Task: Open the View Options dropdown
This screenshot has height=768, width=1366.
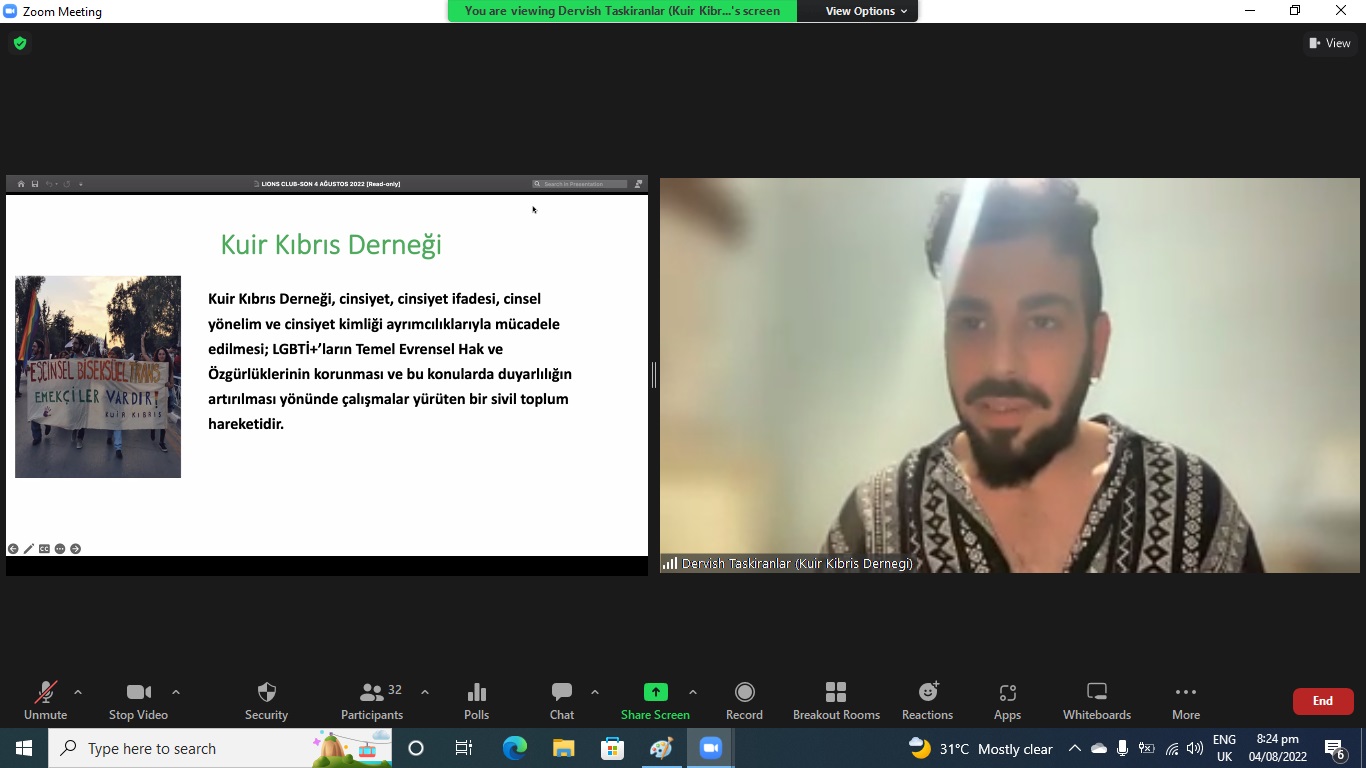Action: coord(866,11)
